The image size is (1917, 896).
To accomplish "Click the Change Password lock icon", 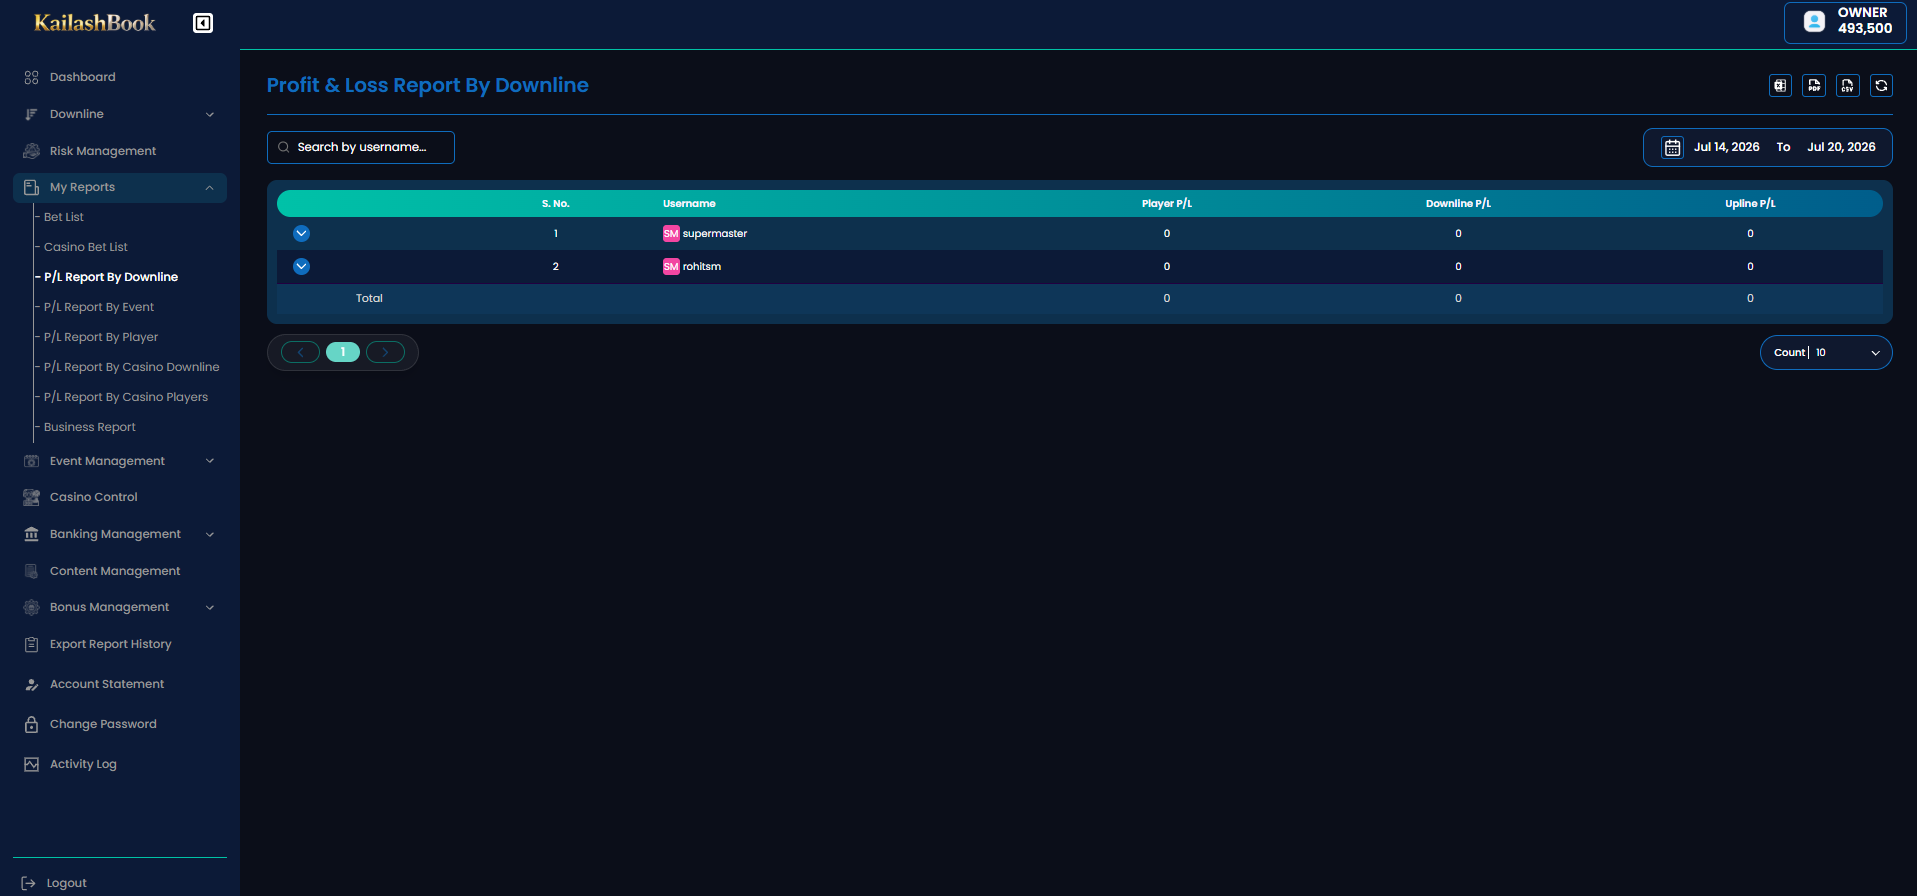I will pos(31,724).
